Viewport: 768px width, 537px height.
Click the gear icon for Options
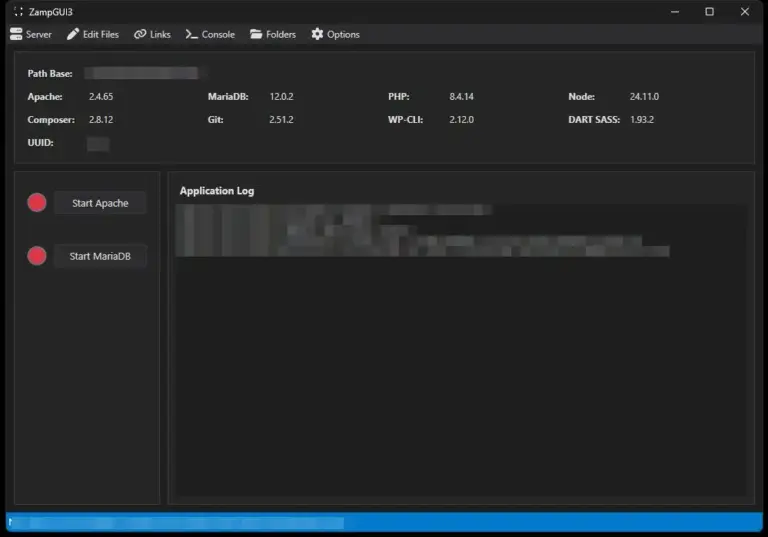(x=317, y=34)
